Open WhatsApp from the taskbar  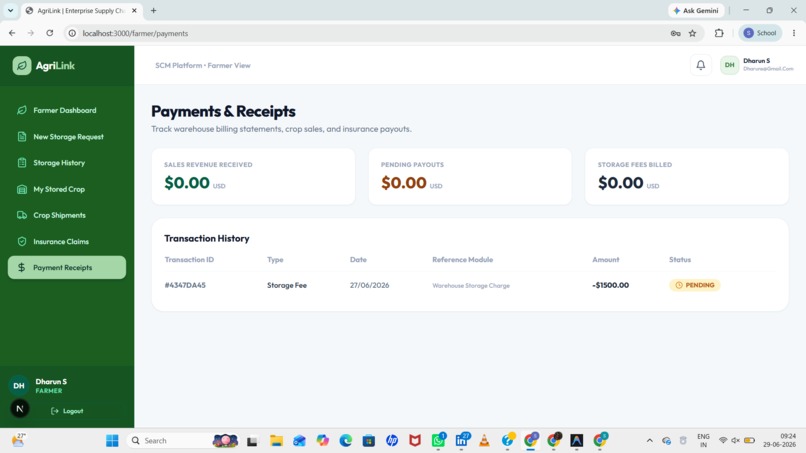pyautogui.click(x=438, y=441)
